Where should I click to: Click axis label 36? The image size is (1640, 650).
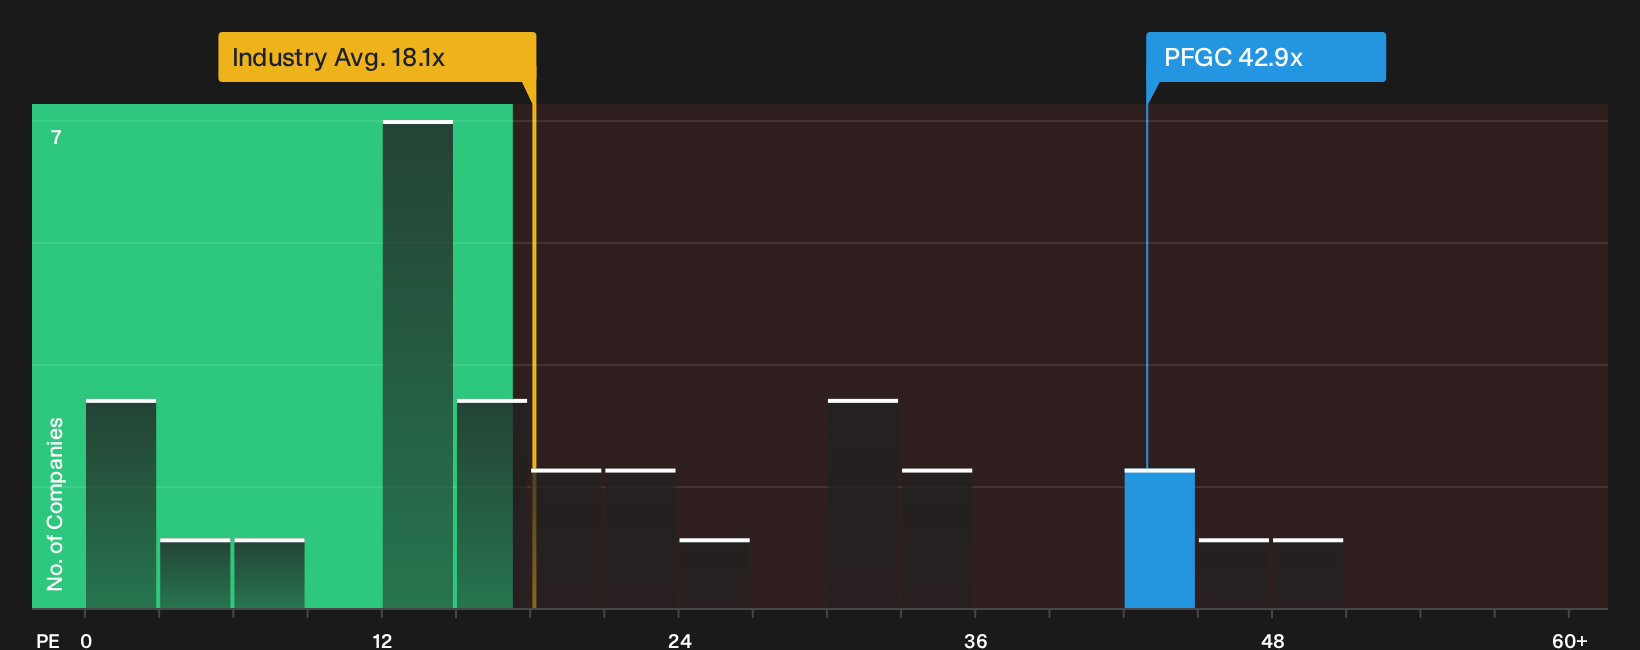tap(976, 641)
